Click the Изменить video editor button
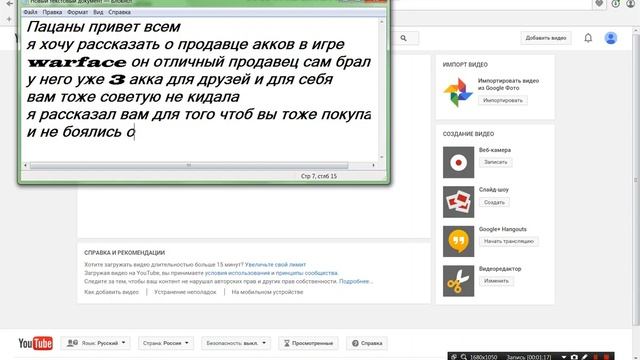The height and width of the screenshot is (360, 640). point(496,281)
